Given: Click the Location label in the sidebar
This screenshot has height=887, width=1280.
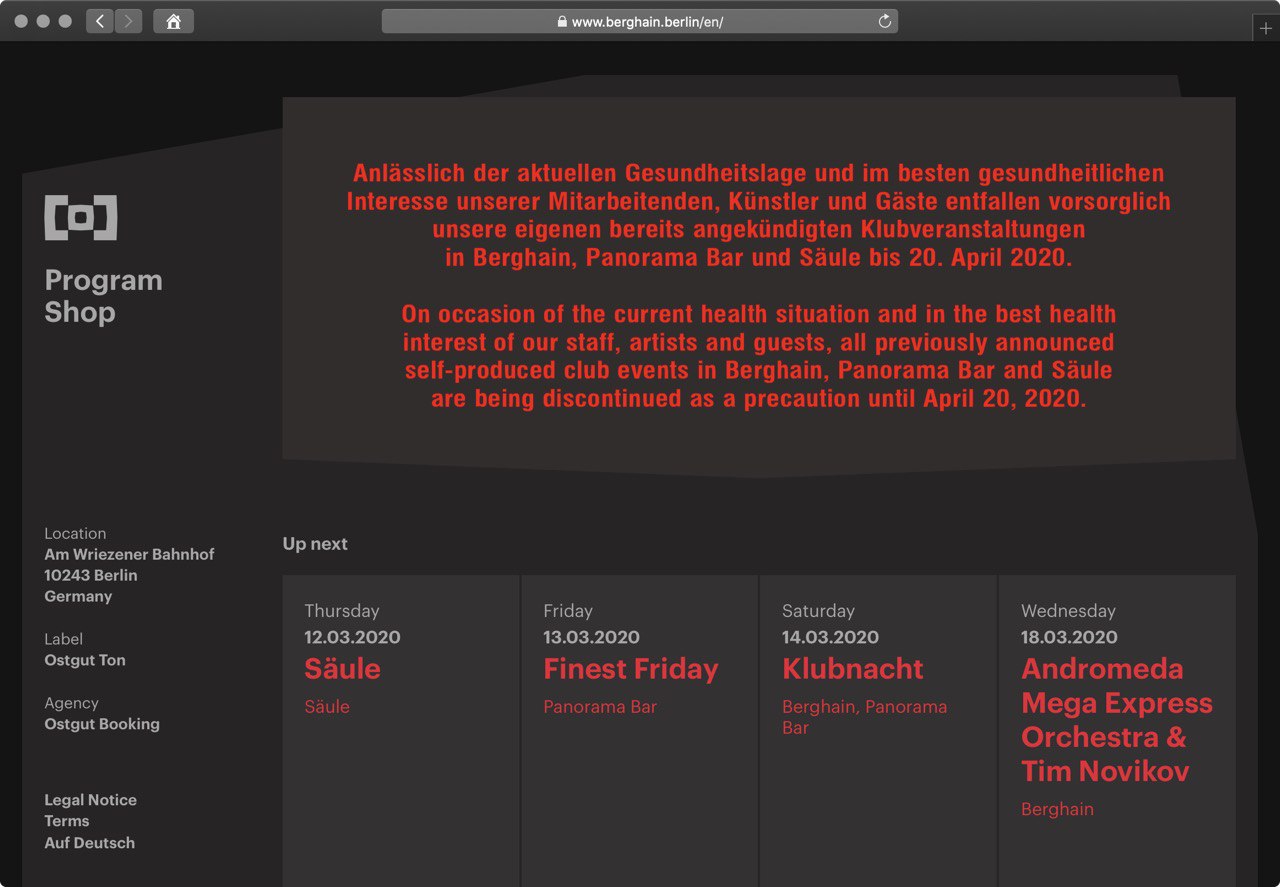Looking at the screenshot, I should tap(75, 534).
